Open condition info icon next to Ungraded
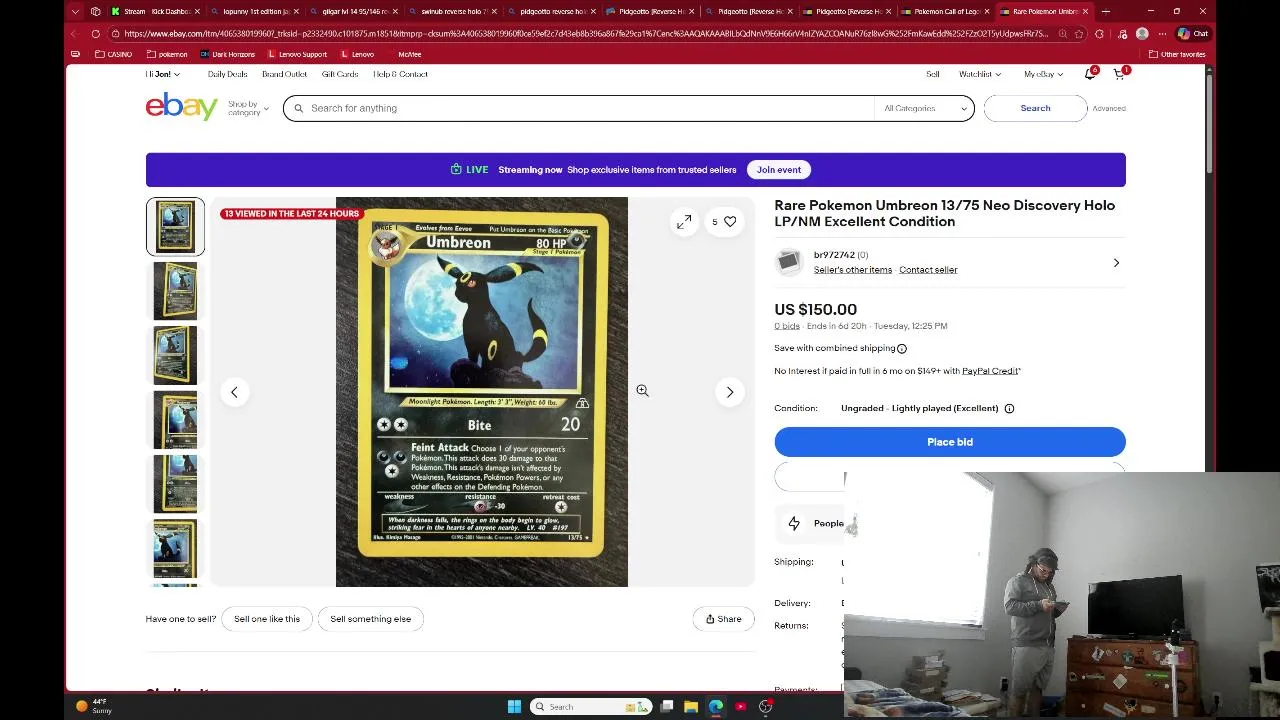The width and height of the screenshot is (1280, 720). (x=1009, y=408)
